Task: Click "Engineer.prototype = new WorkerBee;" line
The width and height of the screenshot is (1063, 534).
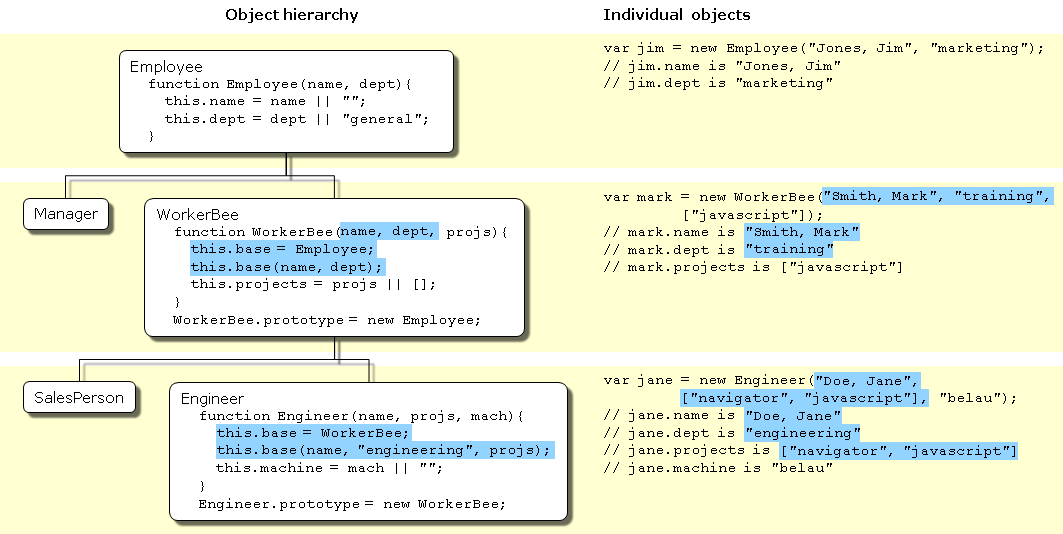Action: (x=352, y=504)
